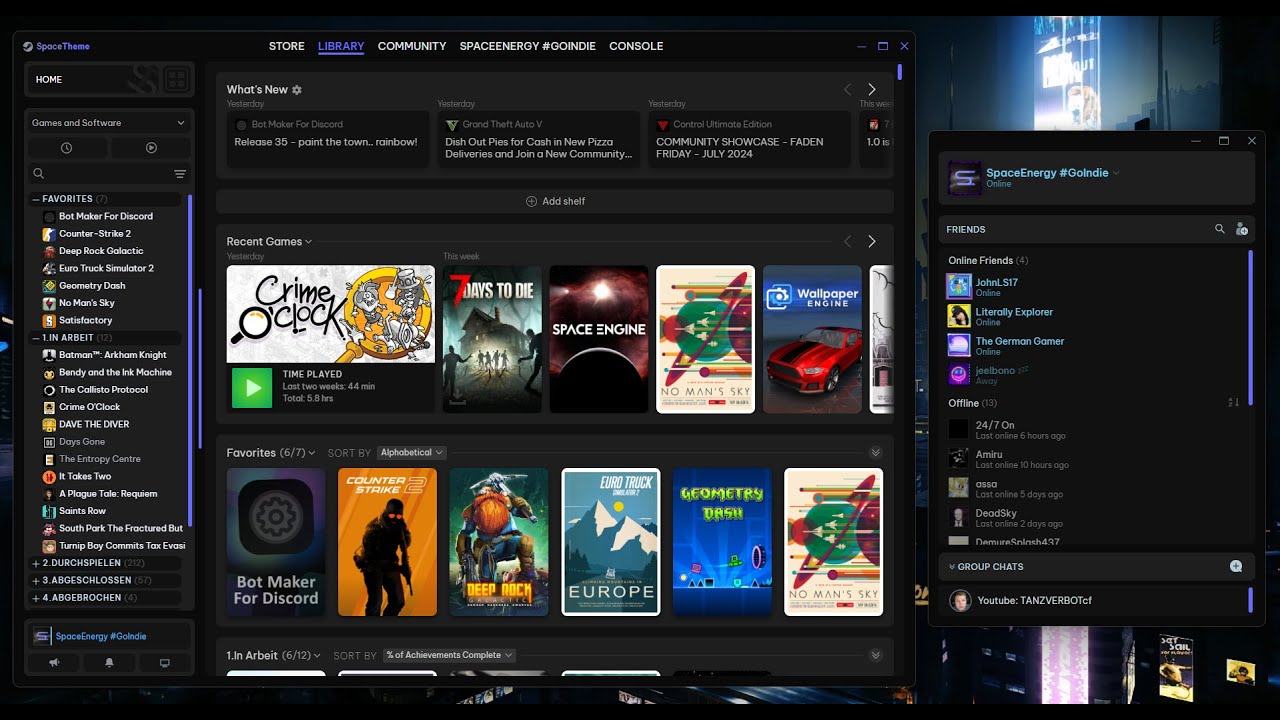
Task: Open Games and Software dropdown
Action: point(109,123)
